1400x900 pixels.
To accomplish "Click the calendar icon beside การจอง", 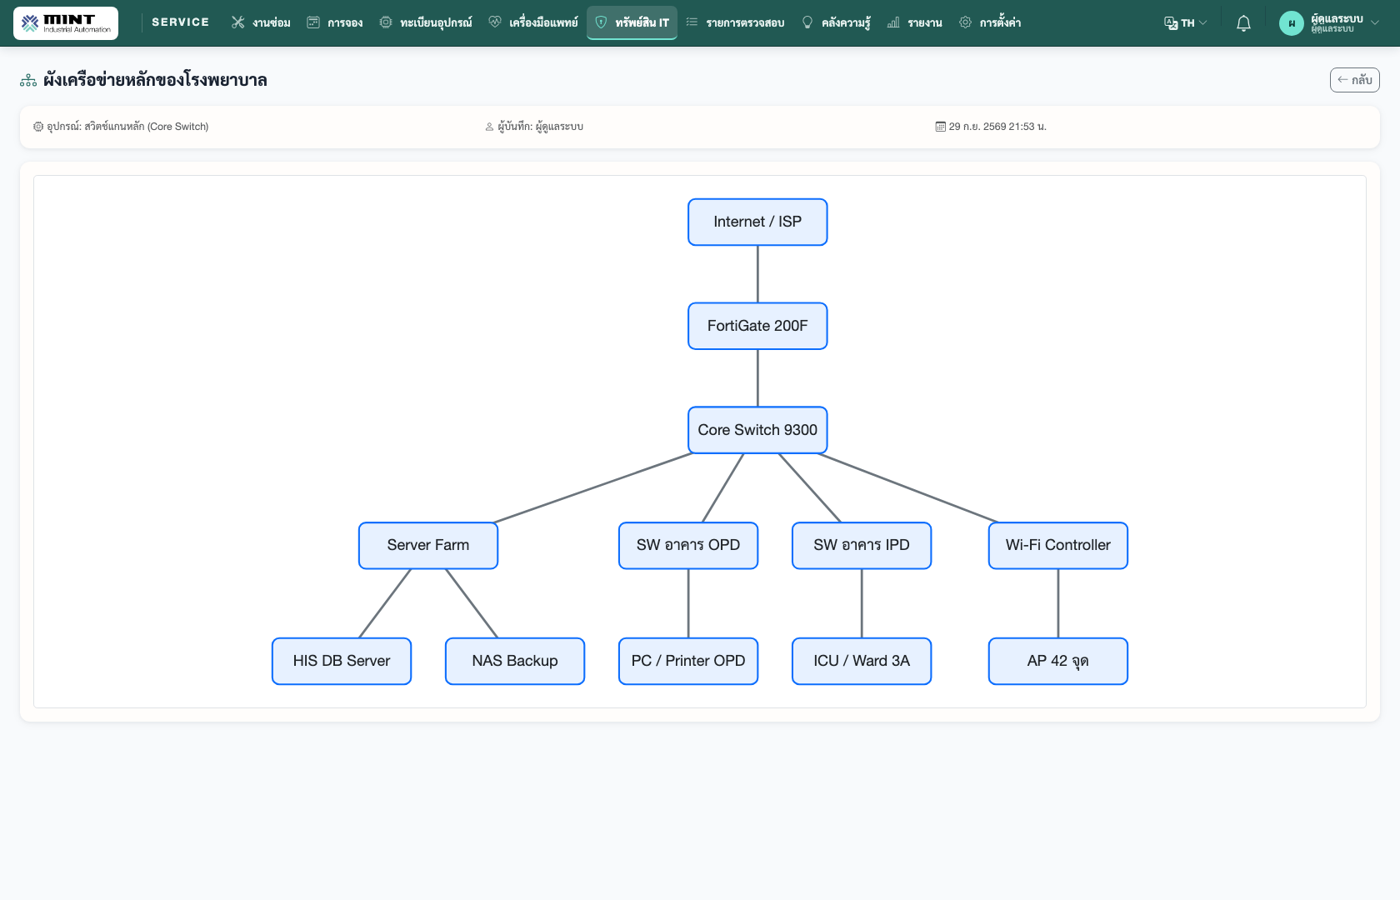I will (x=313, y=22).
